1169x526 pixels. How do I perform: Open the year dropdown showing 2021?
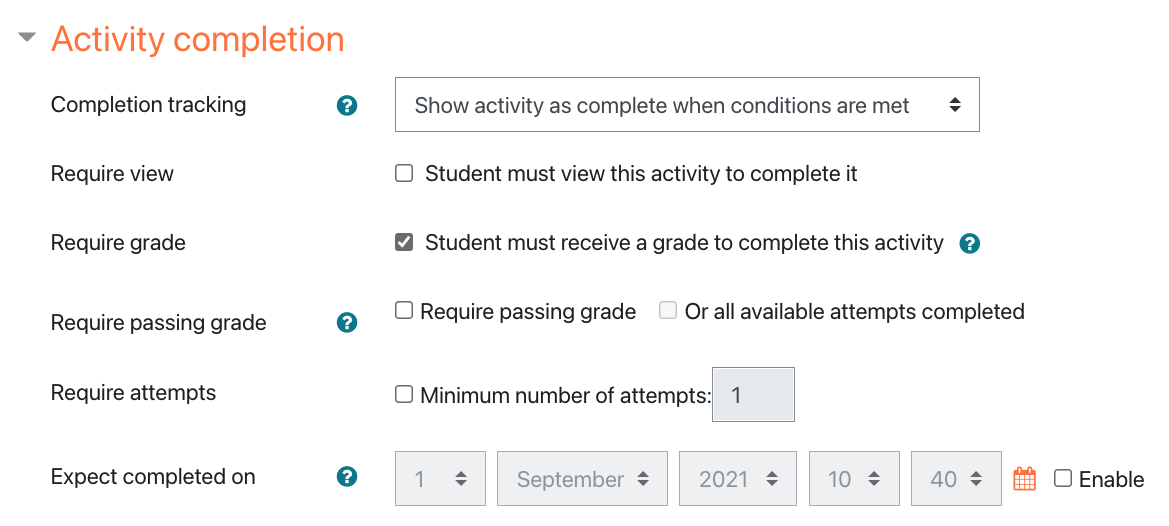click(x=738, y=478)
